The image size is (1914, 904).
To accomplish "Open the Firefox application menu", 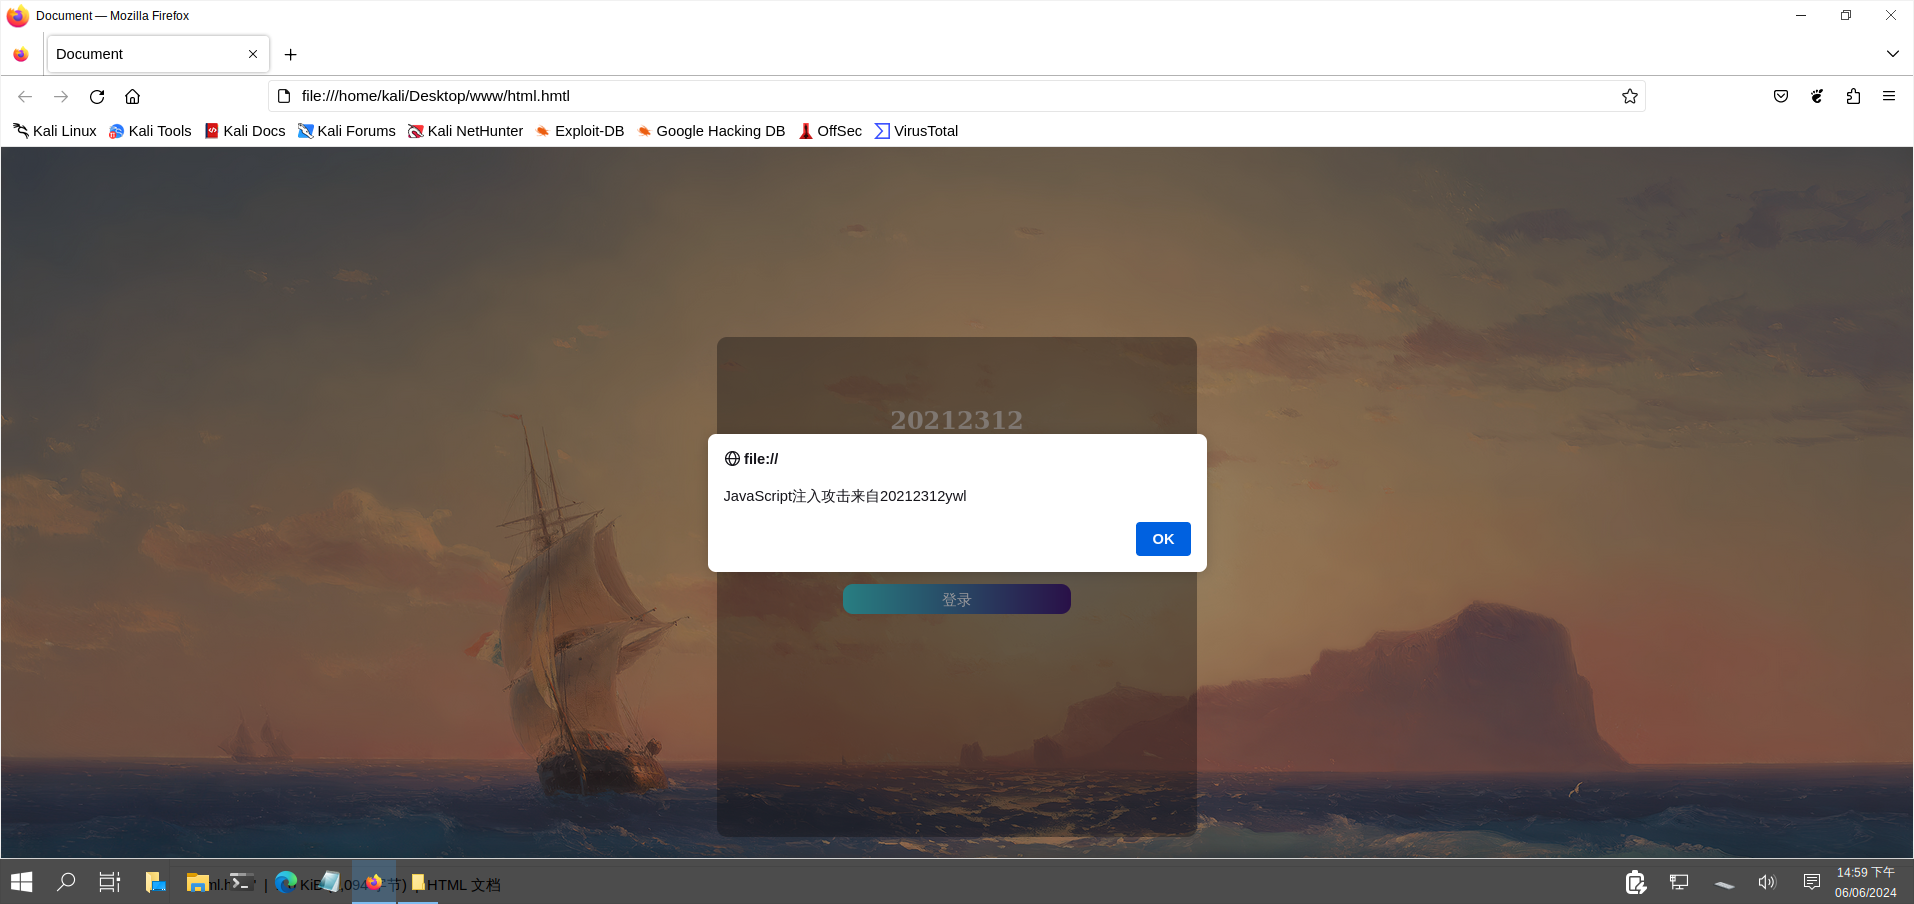I will tap(1889, 96).
